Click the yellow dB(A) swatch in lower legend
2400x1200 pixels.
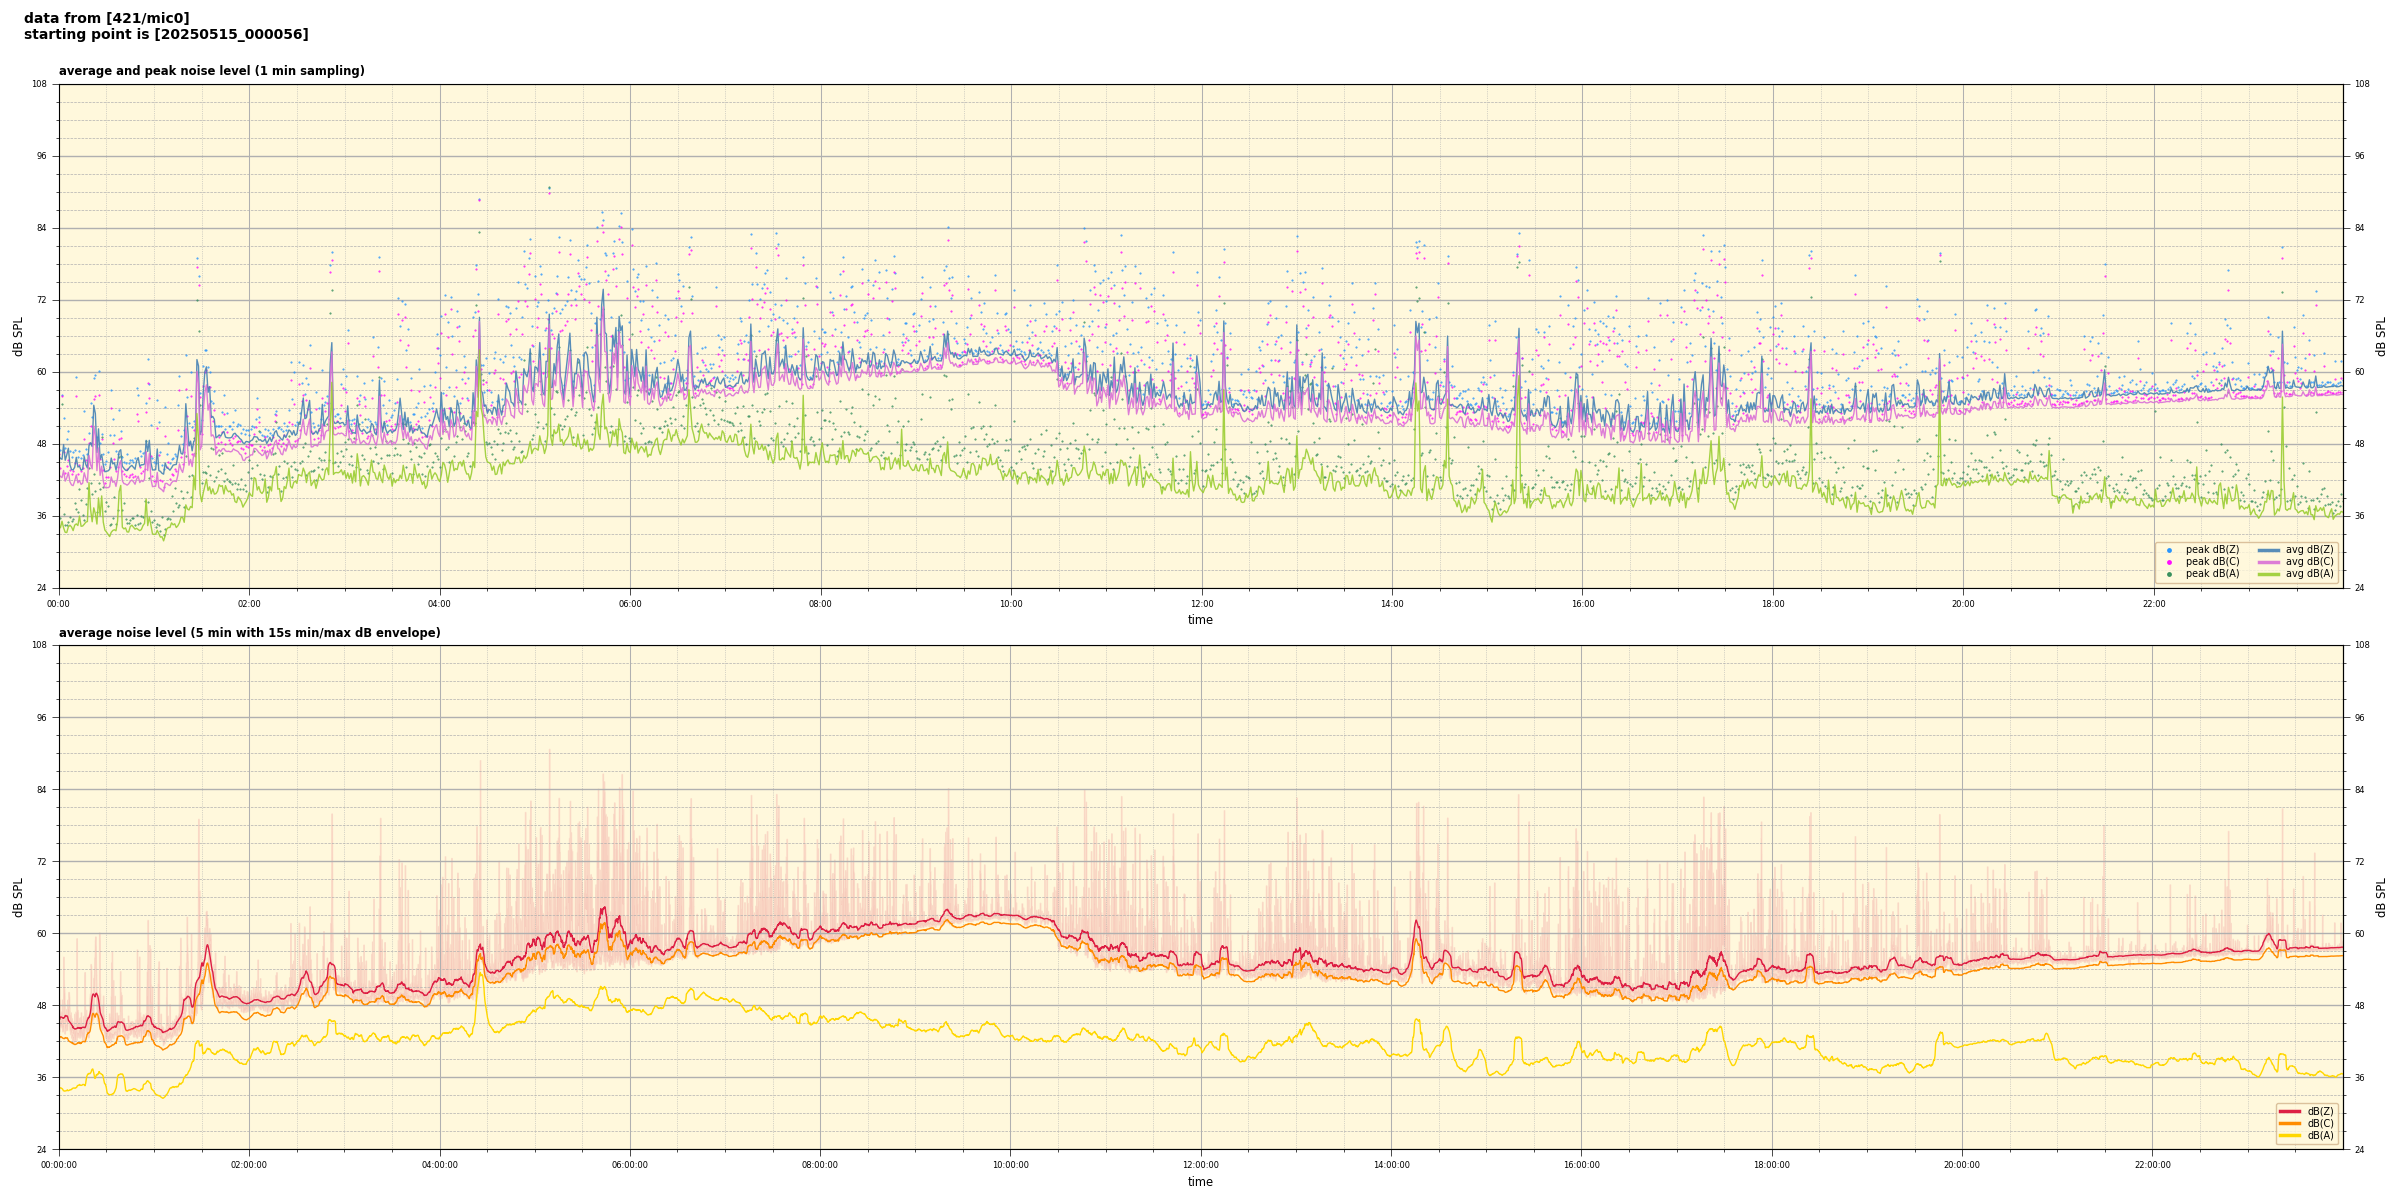(2289, 1135)
